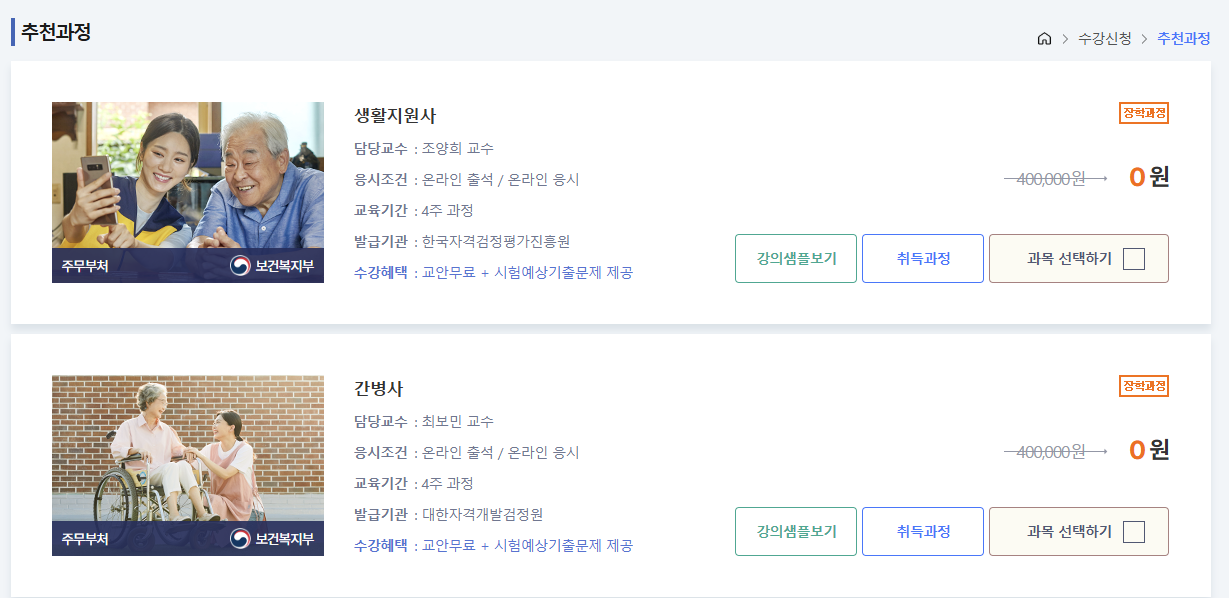Open 취득과정 for 간병사 course
This screenshot has height=598, width=1229.
[x=923, y=532]
